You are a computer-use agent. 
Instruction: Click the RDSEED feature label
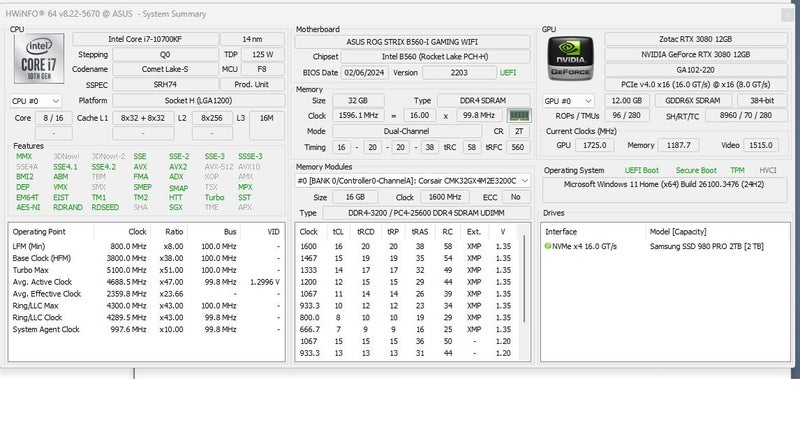pos(105,207)
